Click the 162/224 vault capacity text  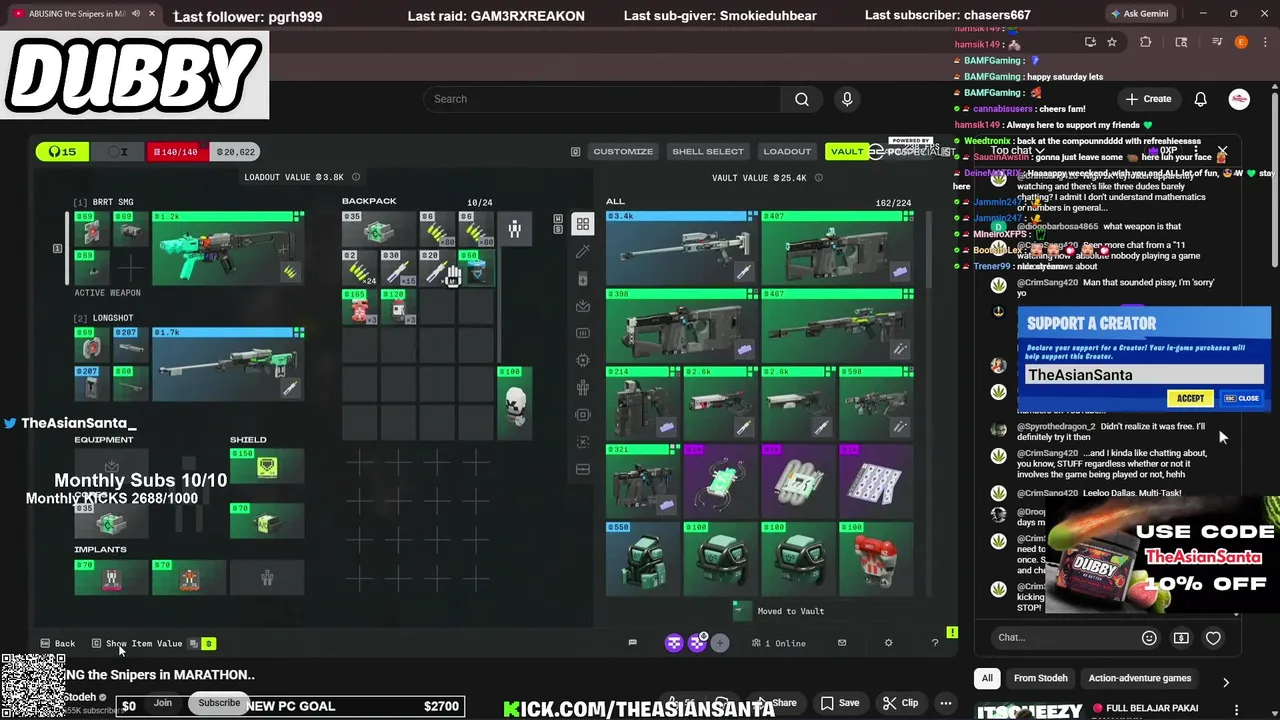pos(893,203)
